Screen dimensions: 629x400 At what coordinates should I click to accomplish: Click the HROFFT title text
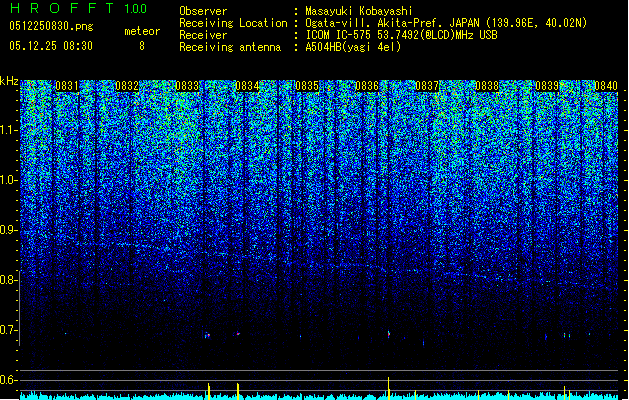tap(62, 8)
